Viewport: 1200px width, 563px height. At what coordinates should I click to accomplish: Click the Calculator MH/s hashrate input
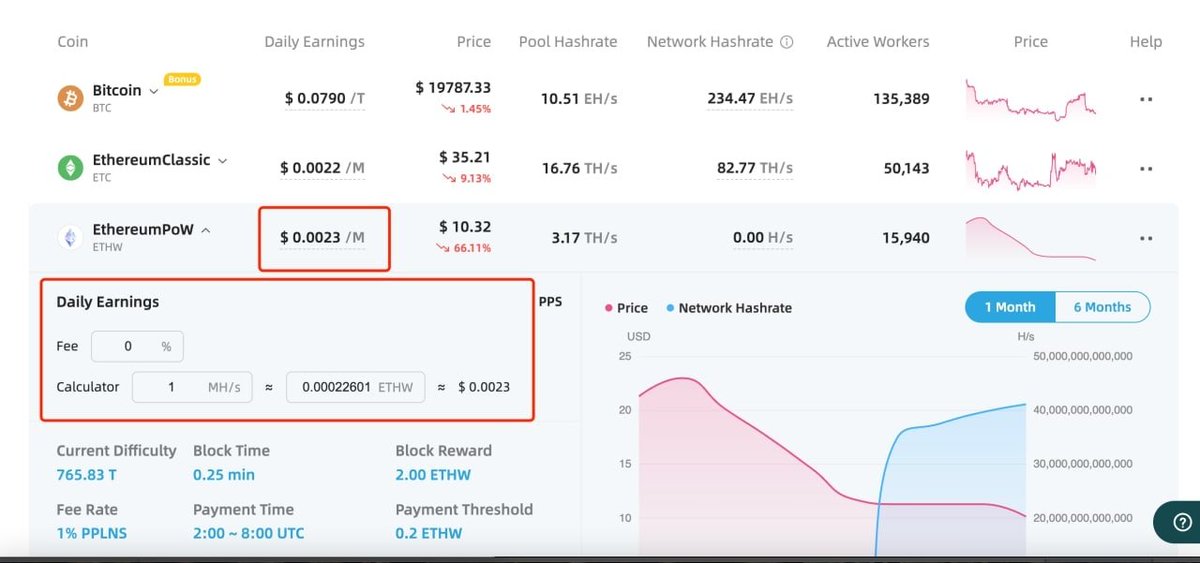(192, 387)
